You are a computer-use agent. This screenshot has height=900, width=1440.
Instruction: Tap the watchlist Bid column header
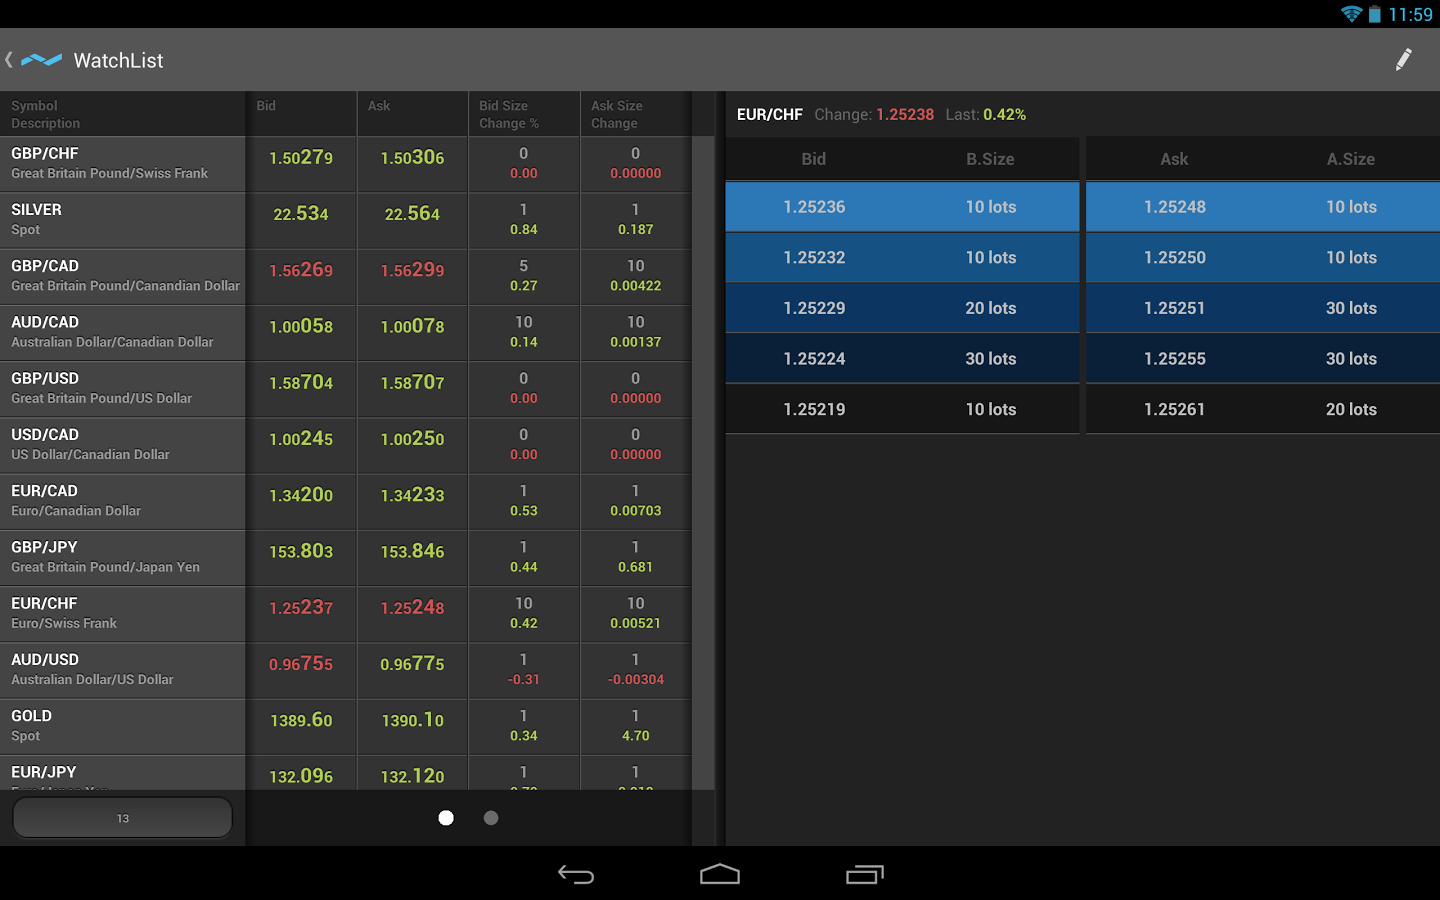point(301,114)
